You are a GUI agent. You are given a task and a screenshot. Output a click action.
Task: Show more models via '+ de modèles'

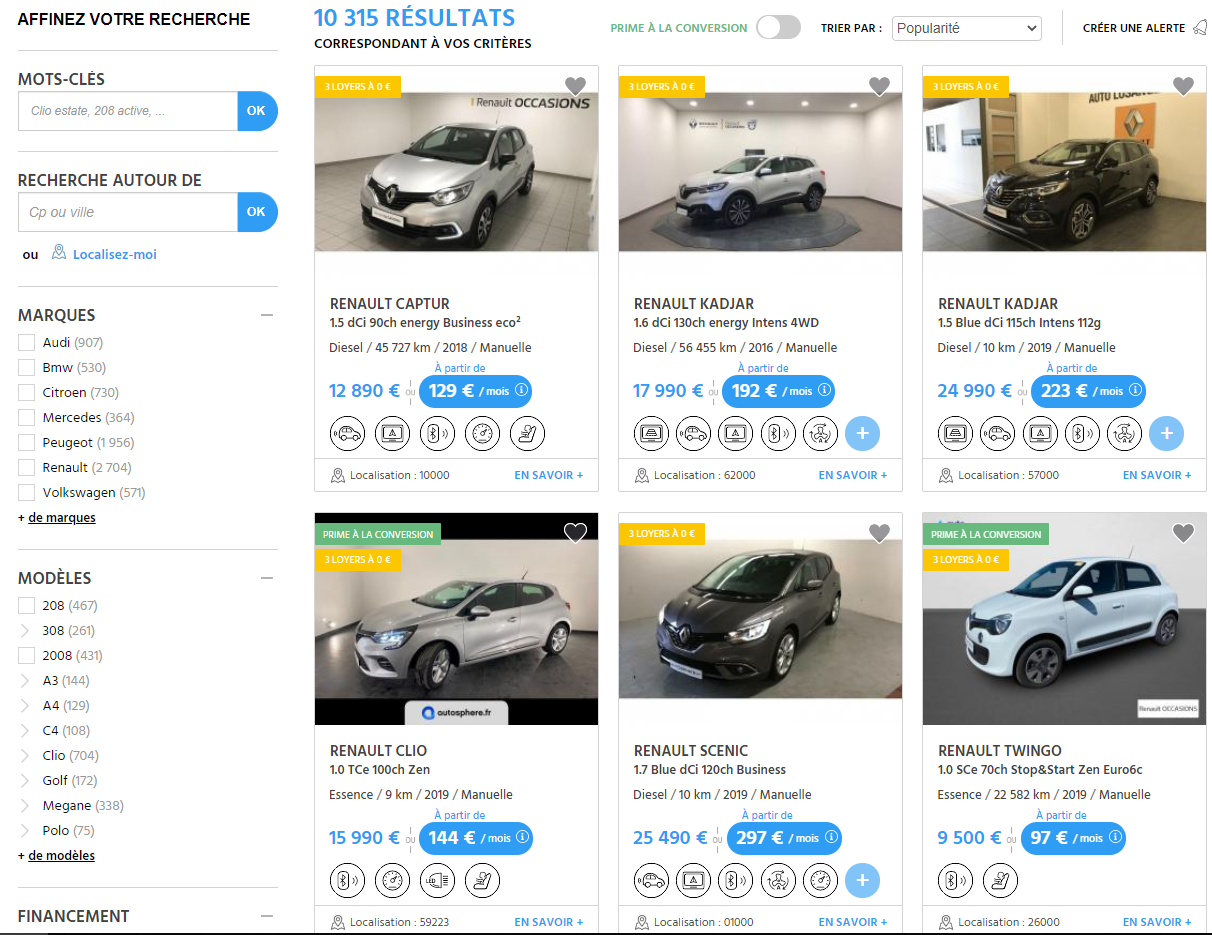pos(57,856)
